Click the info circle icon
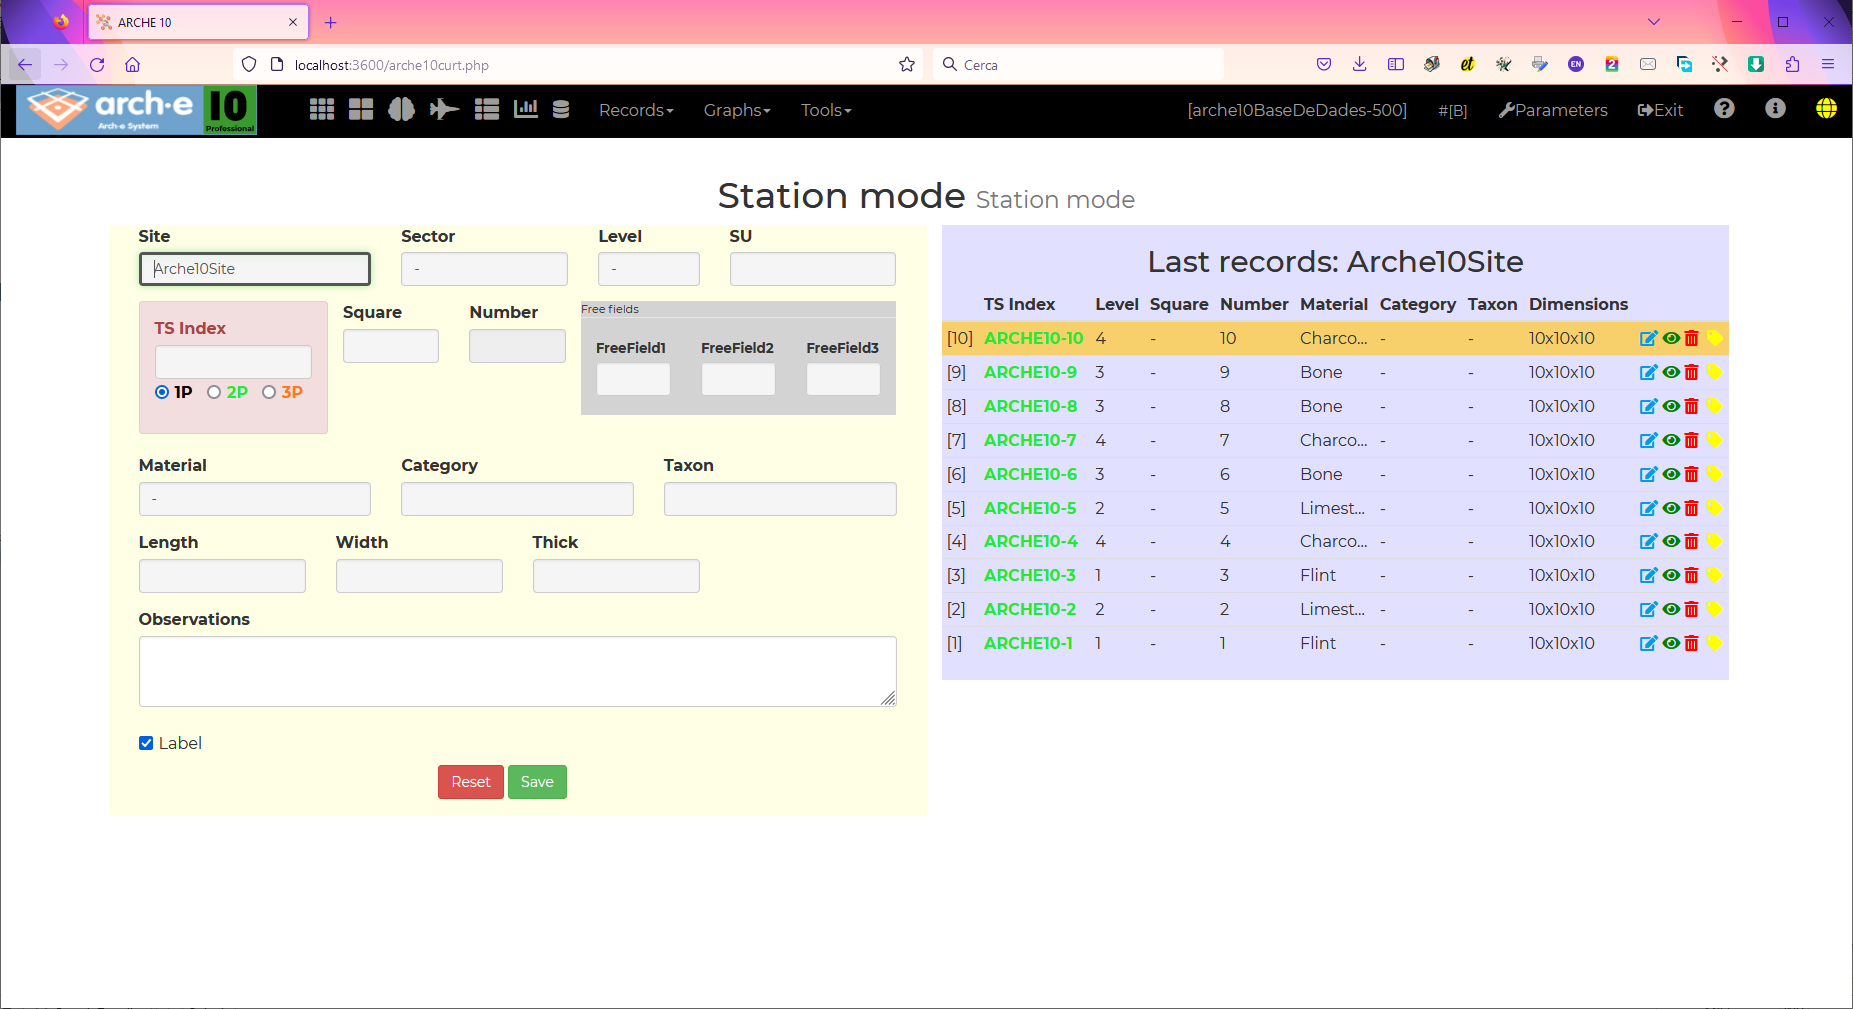The width and height of the screenshot is (1853, 1009). click(x=1775, y=108)
